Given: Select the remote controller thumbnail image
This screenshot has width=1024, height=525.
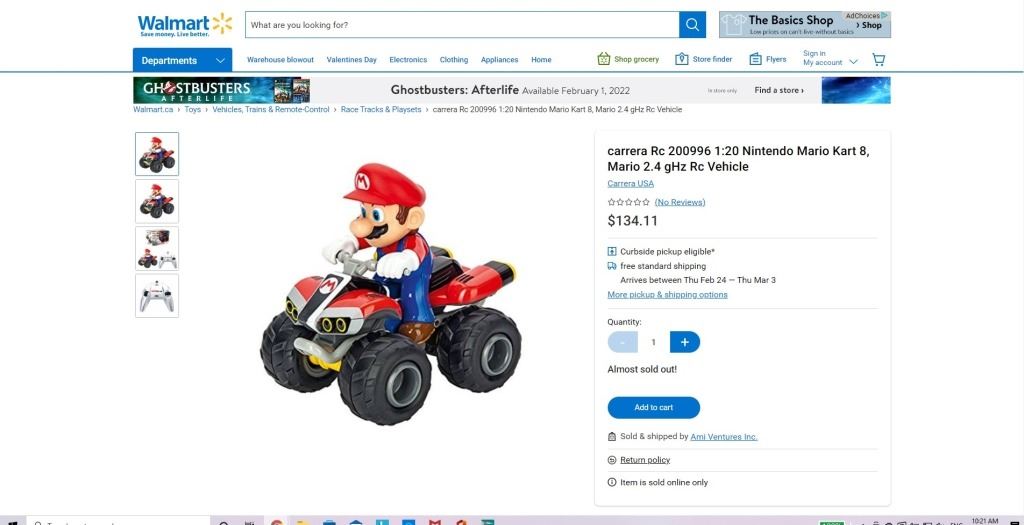Looking at the screenshot, I should point(157,296).
